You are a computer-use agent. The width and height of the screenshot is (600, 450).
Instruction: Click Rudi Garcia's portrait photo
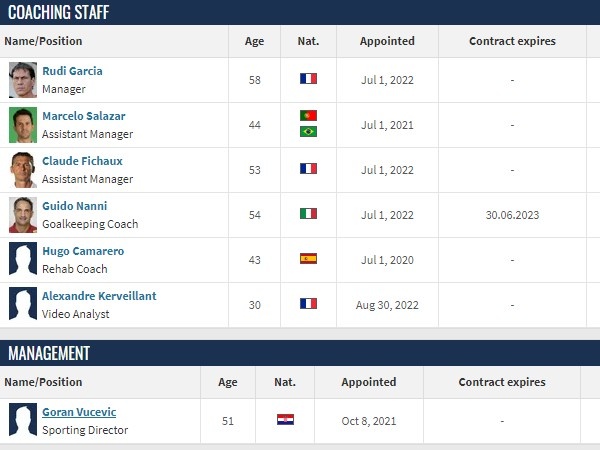[23, 80]
